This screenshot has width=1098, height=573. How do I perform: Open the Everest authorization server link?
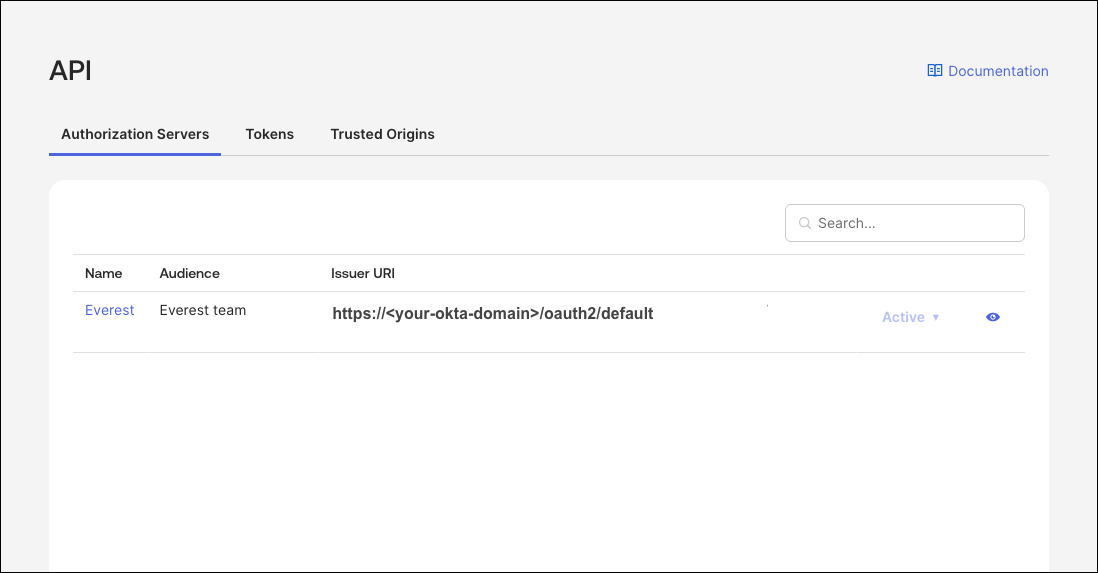109,310
